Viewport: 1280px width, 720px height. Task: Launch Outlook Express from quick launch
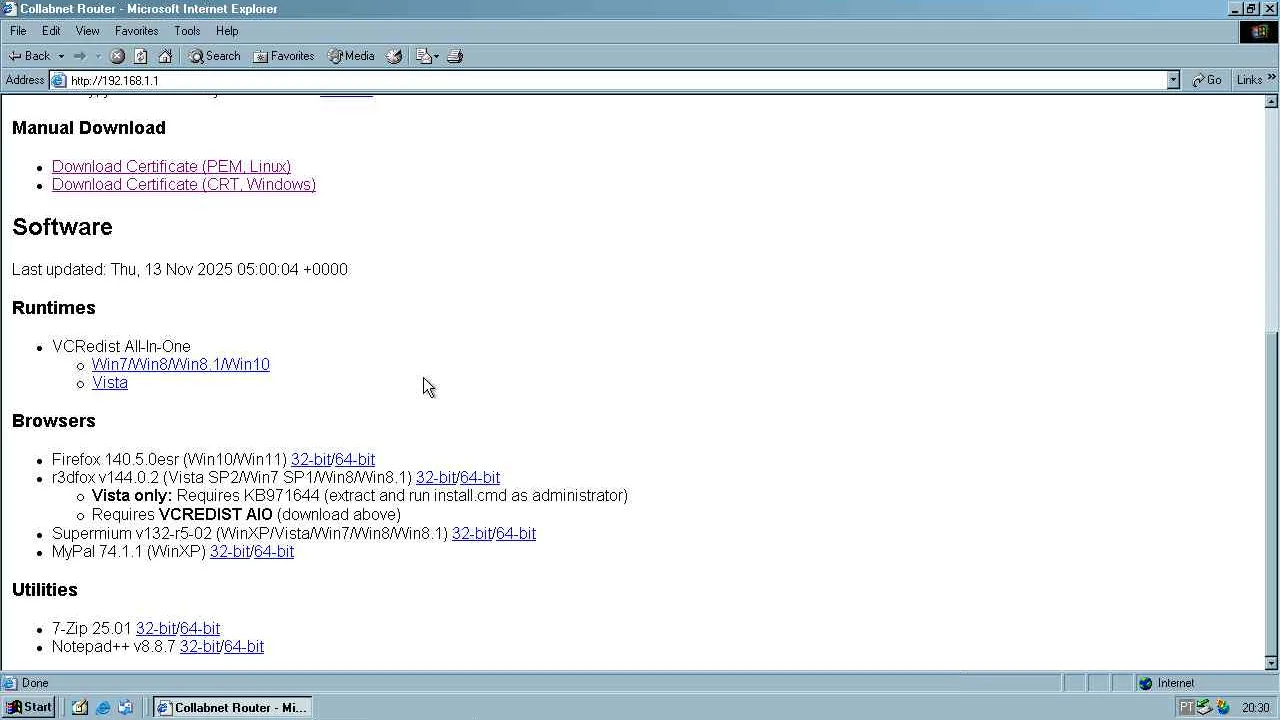(125, 707)
